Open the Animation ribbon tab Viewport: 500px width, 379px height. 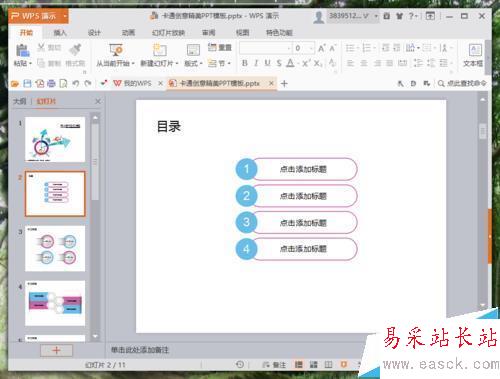coord(128,33)
